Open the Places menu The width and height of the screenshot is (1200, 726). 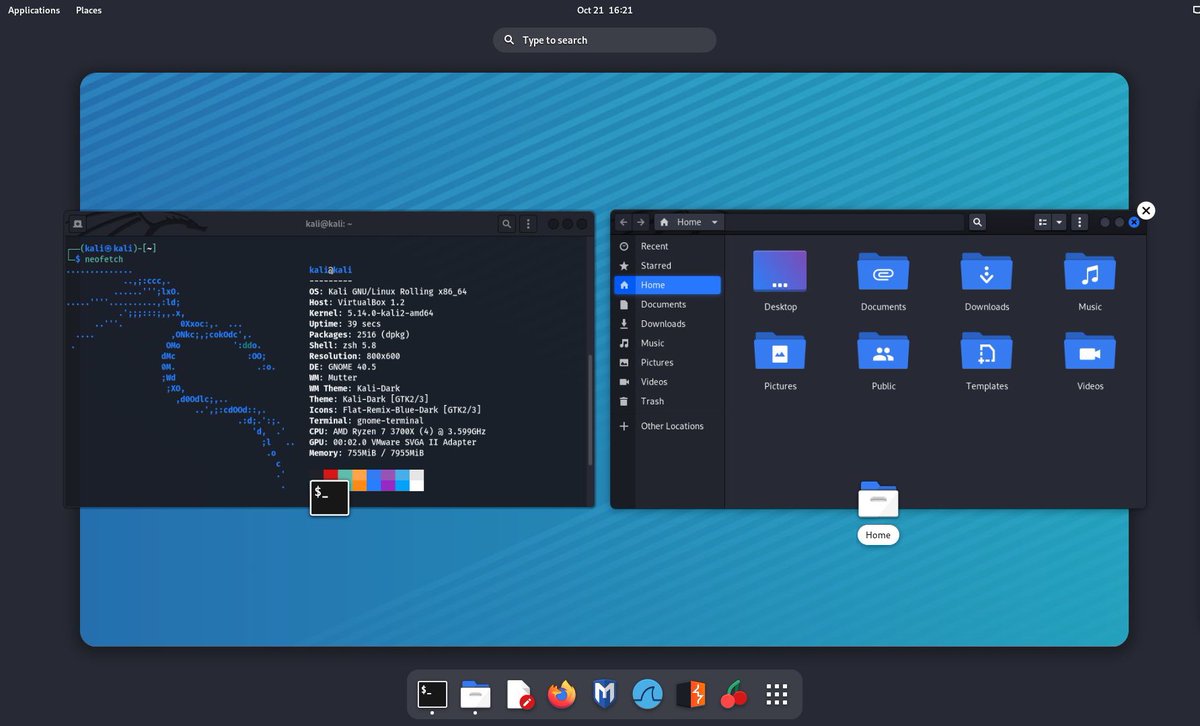(89, 10)
